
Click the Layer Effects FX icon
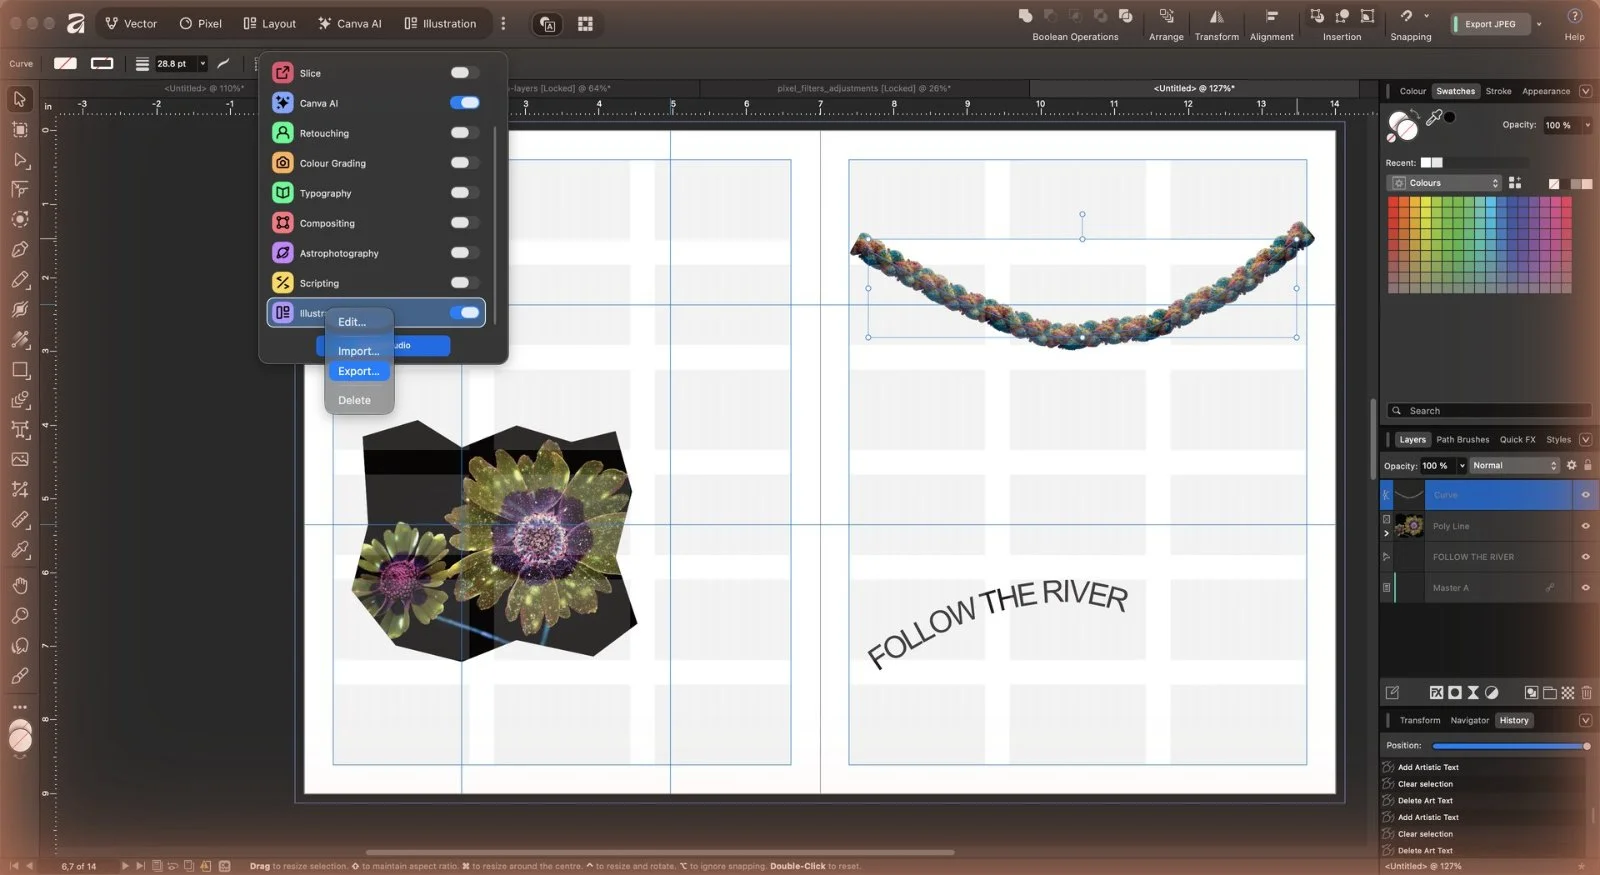coord(1436,692)
